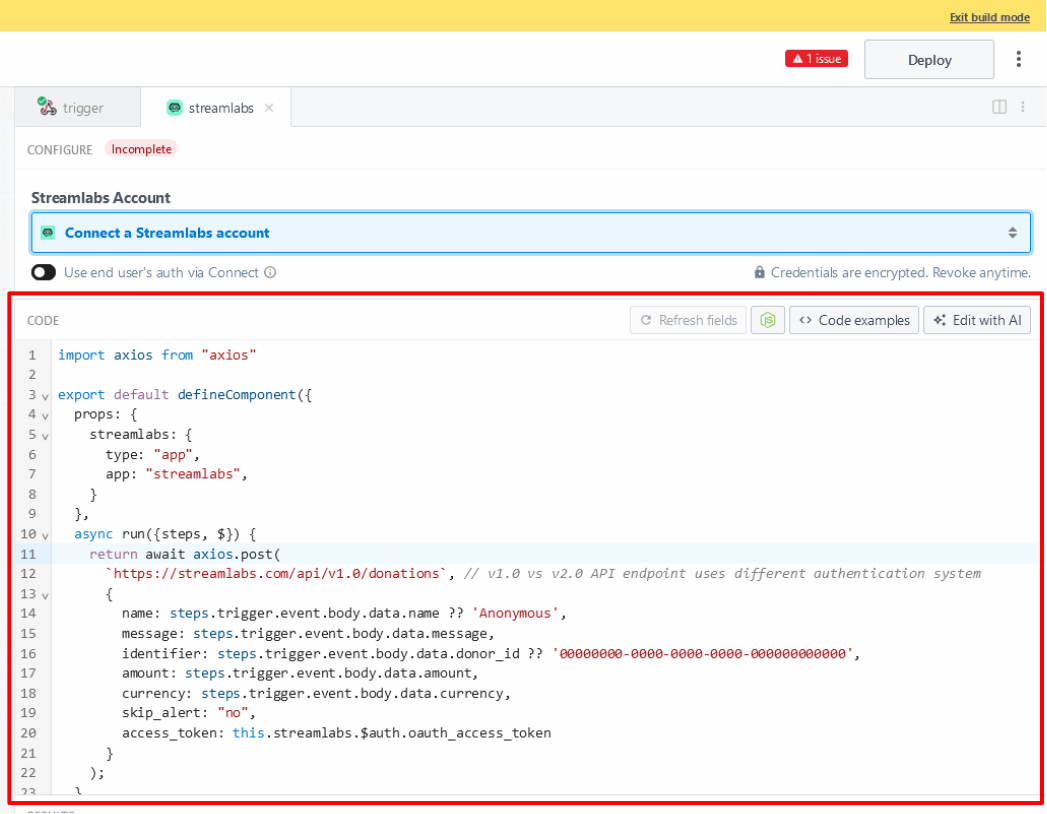Collapse the streamlabs fold at line 5
The height and width of the screenshot is (814, 1047).
(x=45, y=436)
